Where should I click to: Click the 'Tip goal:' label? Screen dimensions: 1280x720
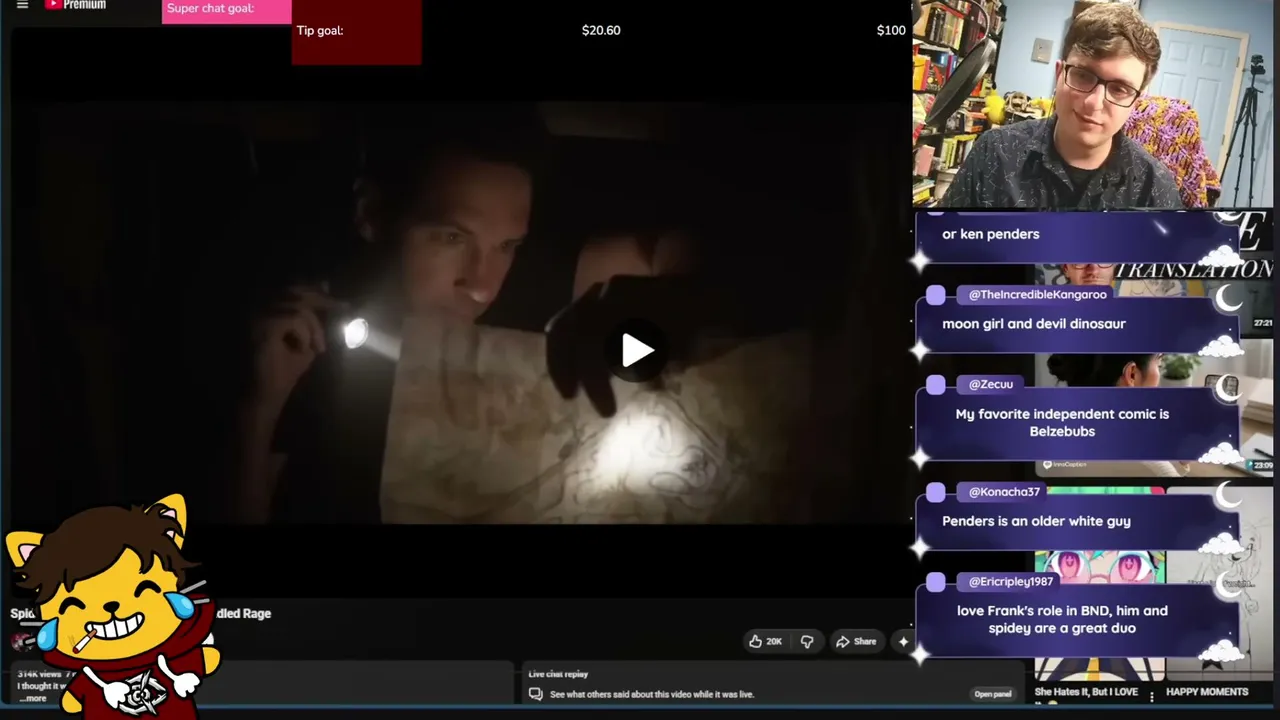pos(320,30)
